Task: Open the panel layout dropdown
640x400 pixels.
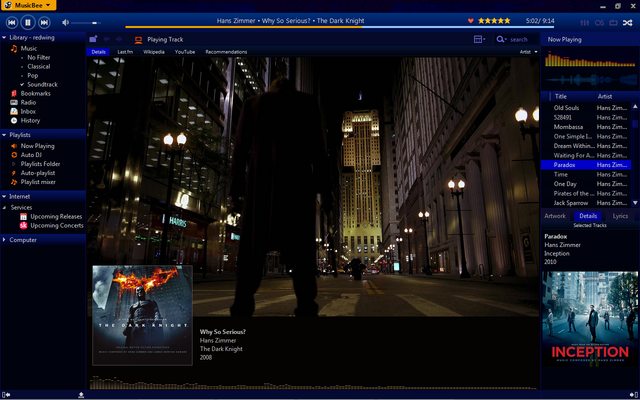Action: click(x=480, y=39)
